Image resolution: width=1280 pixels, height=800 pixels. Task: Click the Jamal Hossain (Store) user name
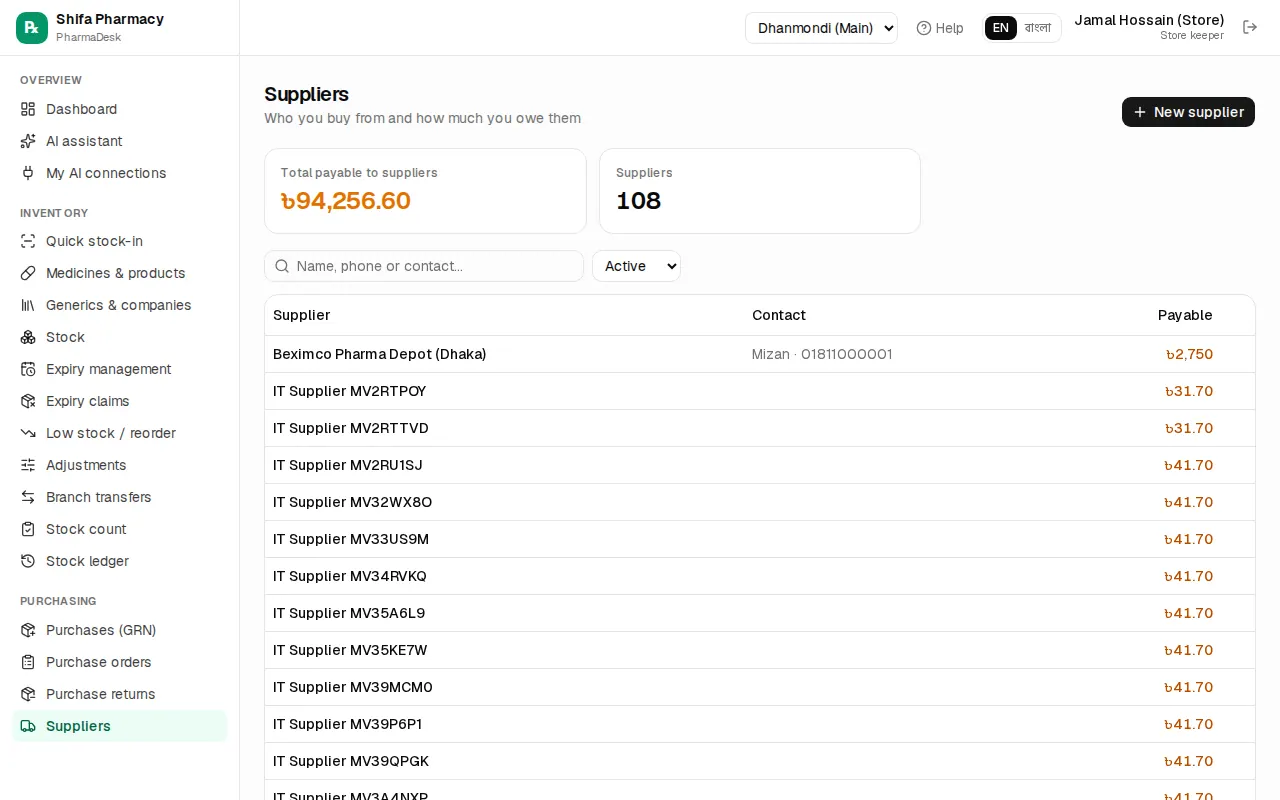coord(1149,20)
